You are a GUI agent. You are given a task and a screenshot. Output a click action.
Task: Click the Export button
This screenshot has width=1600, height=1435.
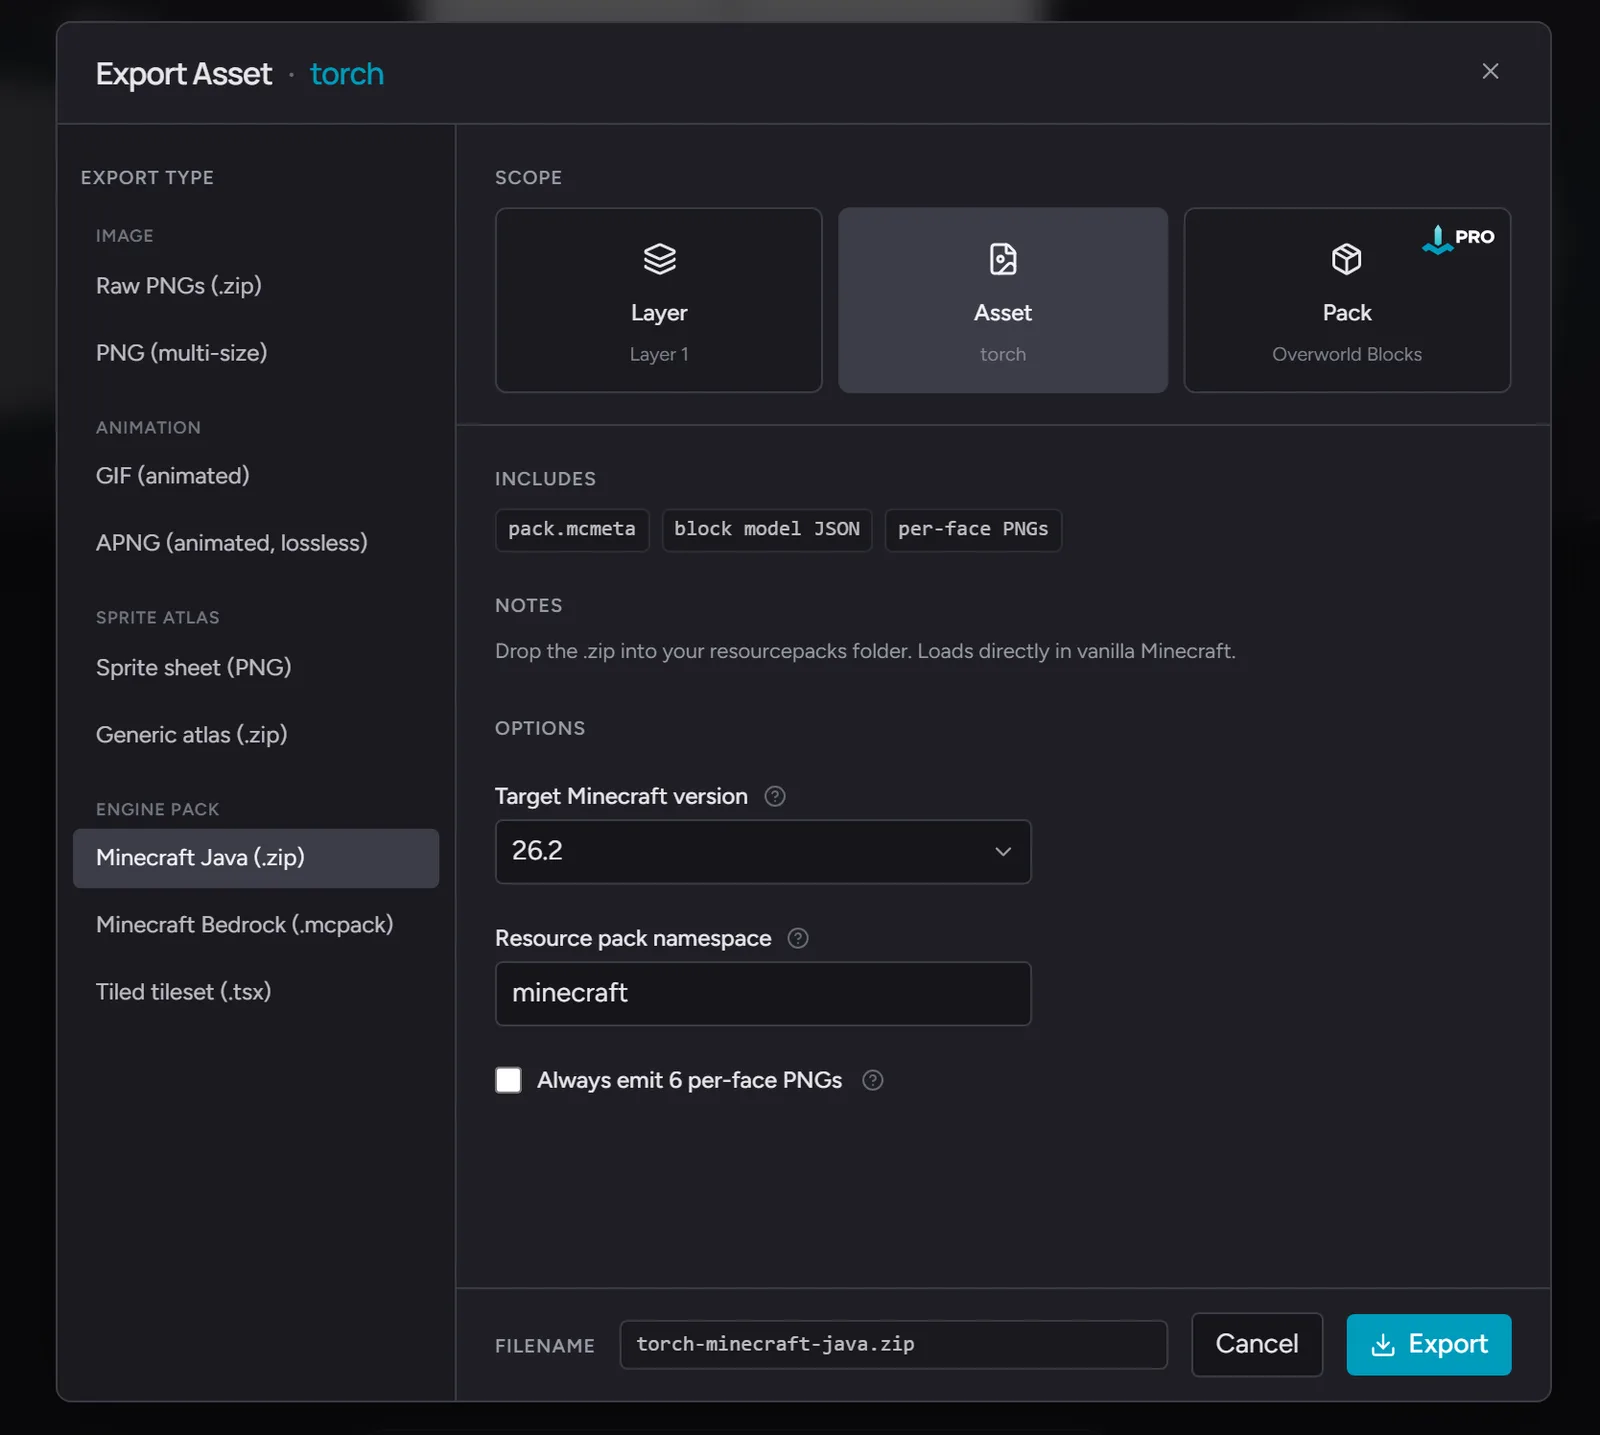[1429, 1344]
